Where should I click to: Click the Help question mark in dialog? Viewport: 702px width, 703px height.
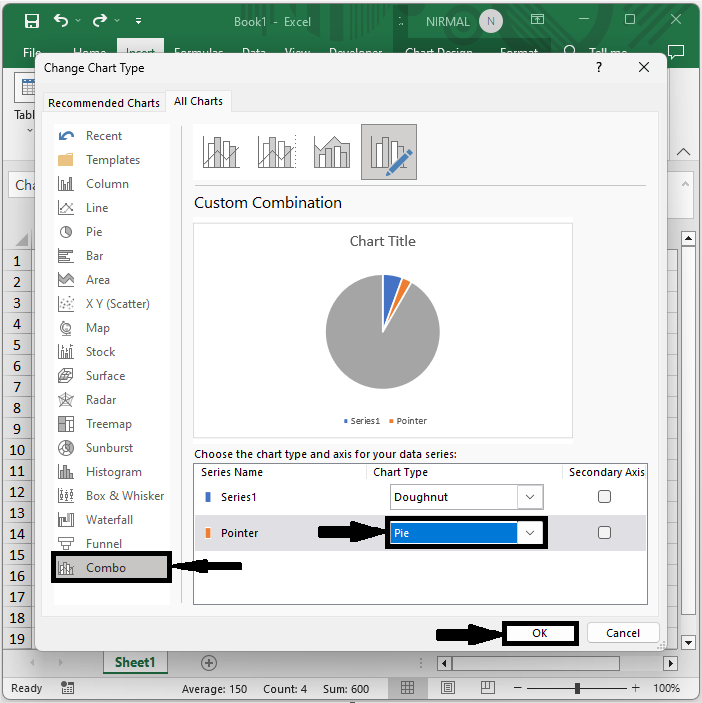point(599,67)
